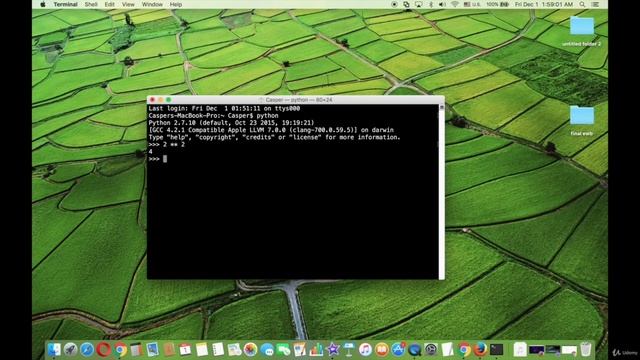The height and width of the screenshot is (360, 640).
Task: Open the Notes app in Dock
Action: (x=202, y=349)
